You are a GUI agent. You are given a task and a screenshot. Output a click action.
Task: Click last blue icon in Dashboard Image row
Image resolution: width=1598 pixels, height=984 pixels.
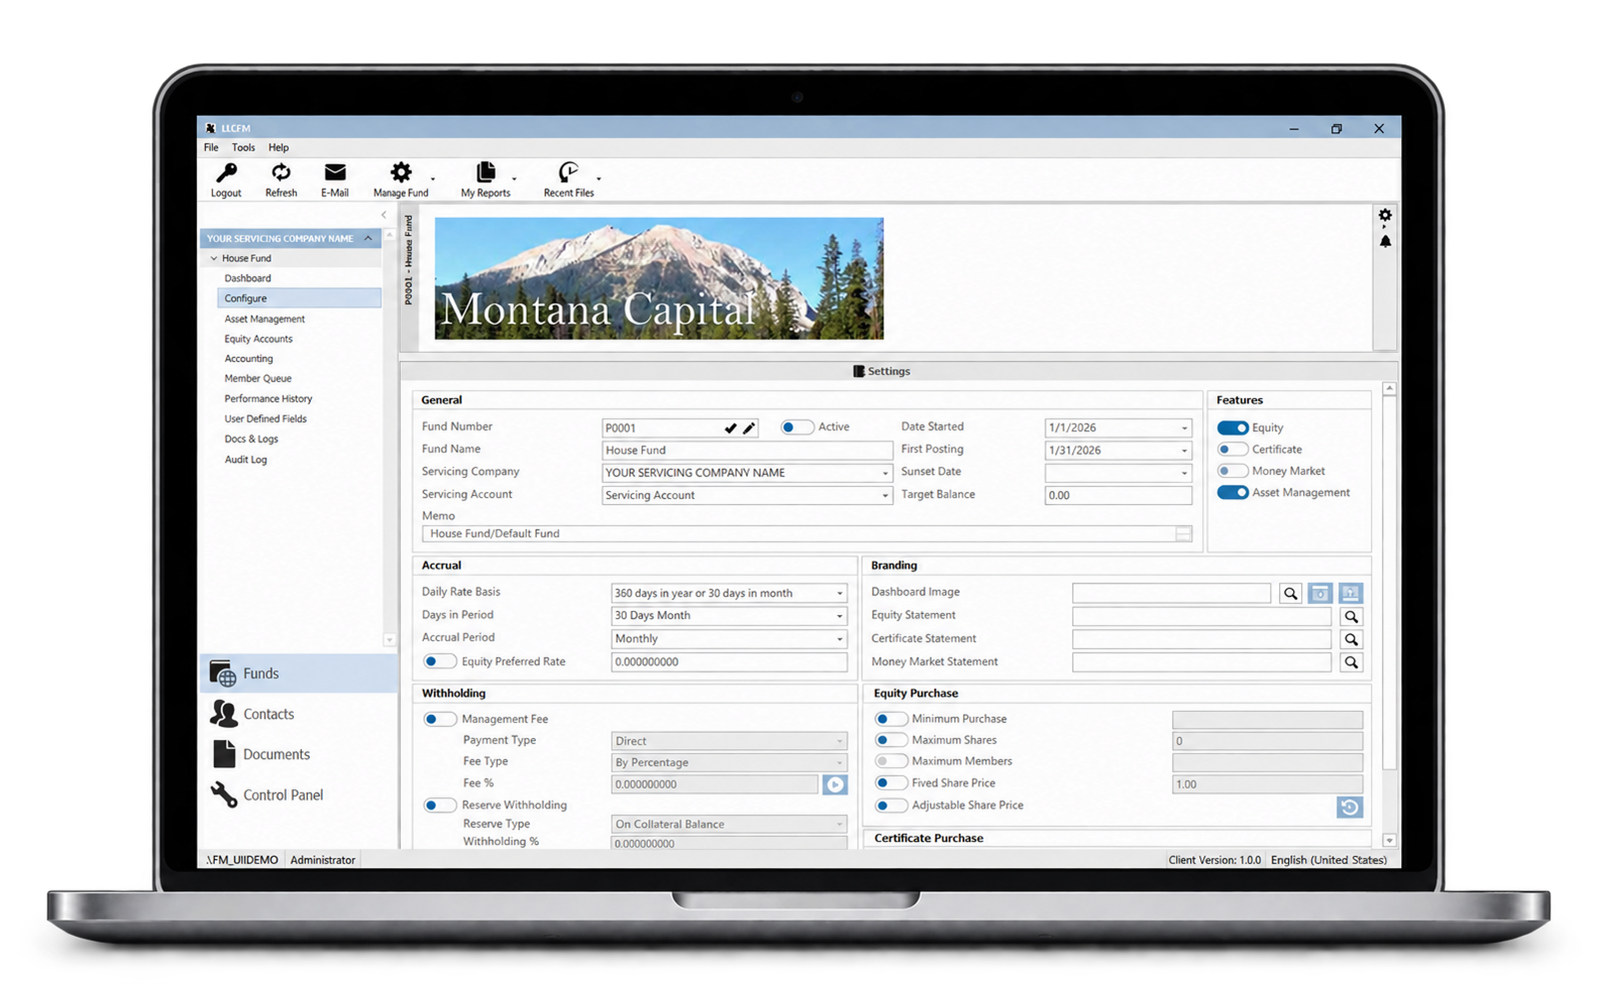(x=1350, y=594)
